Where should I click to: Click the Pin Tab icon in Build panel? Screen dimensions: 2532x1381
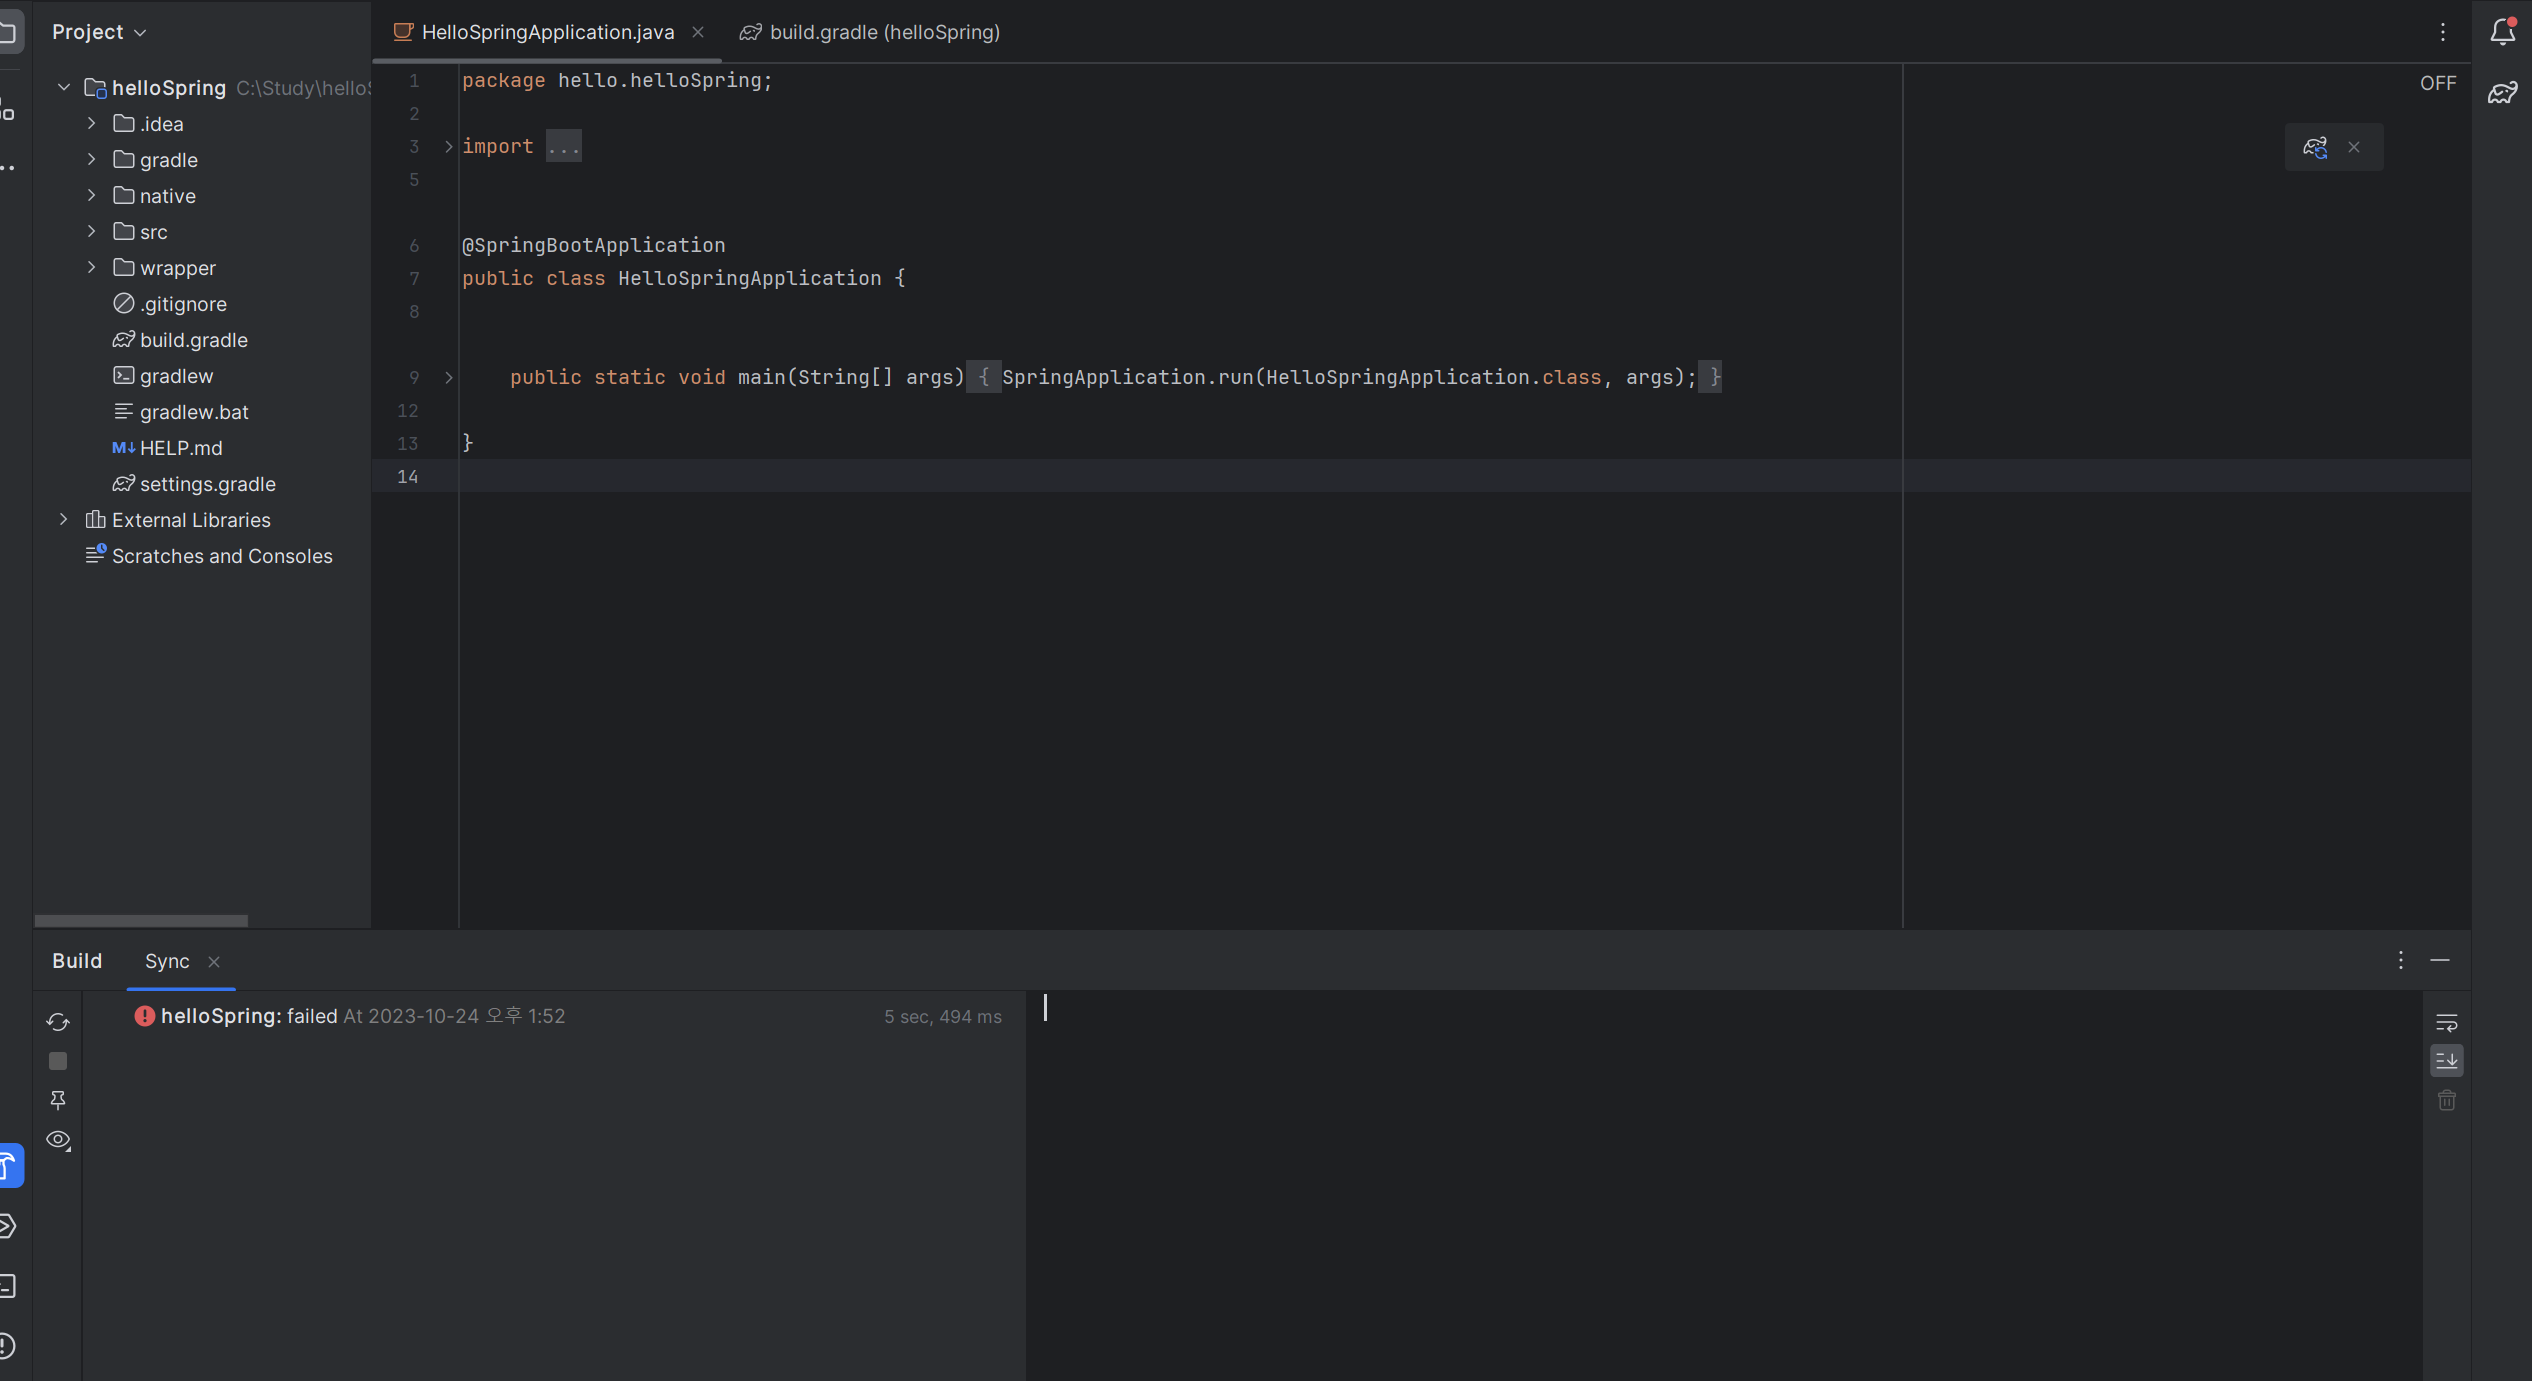coord(58,1100)
